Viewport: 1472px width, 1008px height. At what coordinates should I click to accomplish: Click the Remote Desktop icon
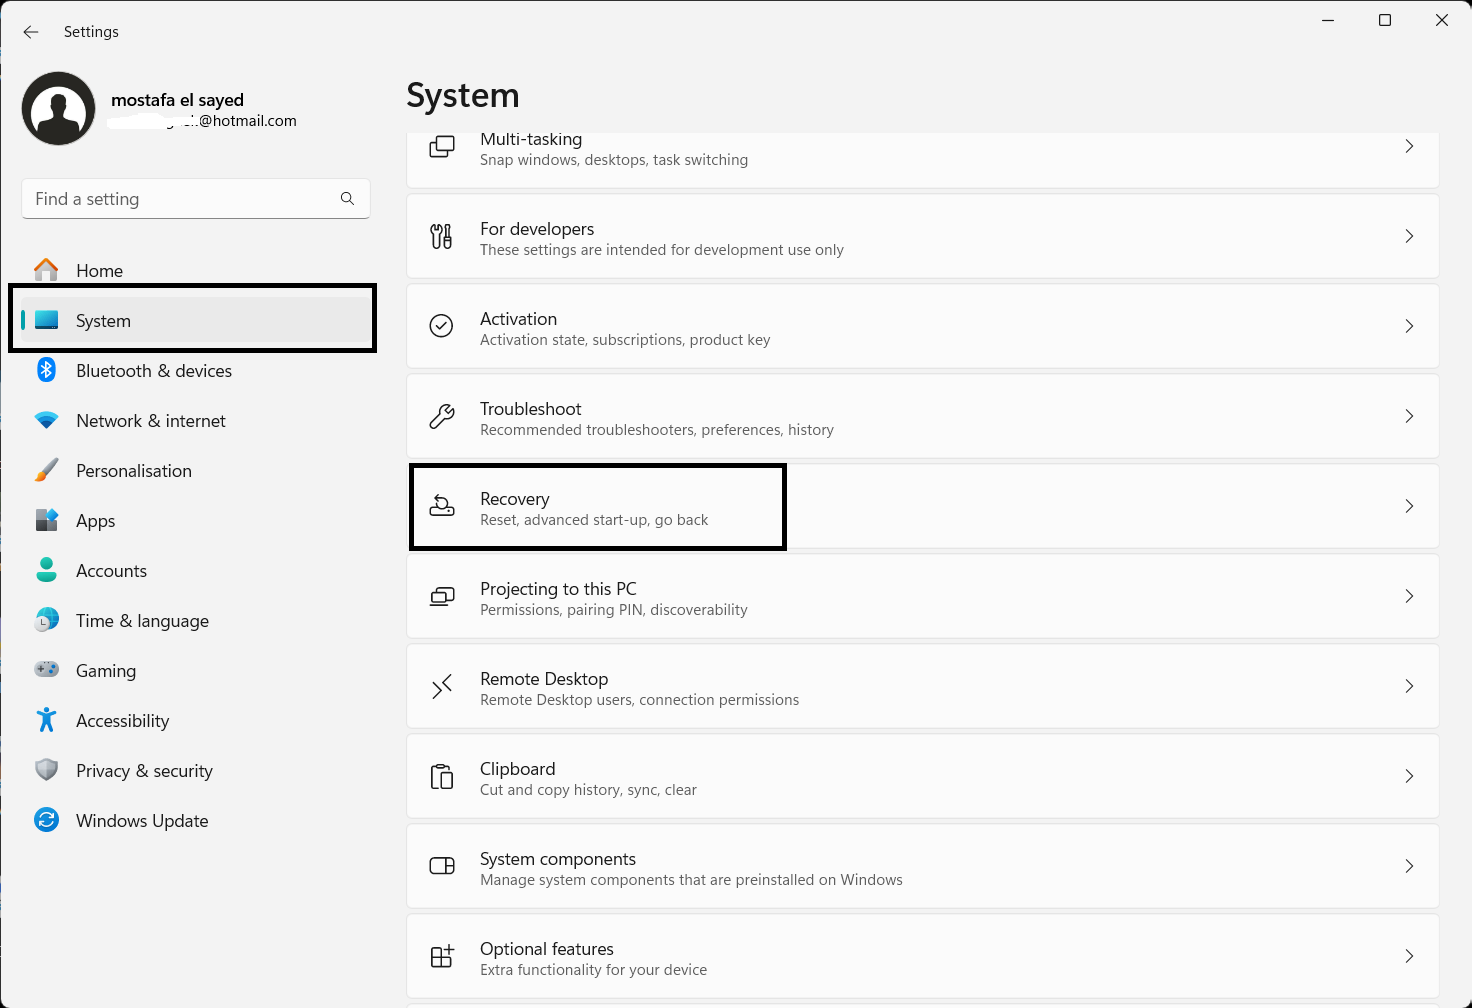[x=442, y=686]
